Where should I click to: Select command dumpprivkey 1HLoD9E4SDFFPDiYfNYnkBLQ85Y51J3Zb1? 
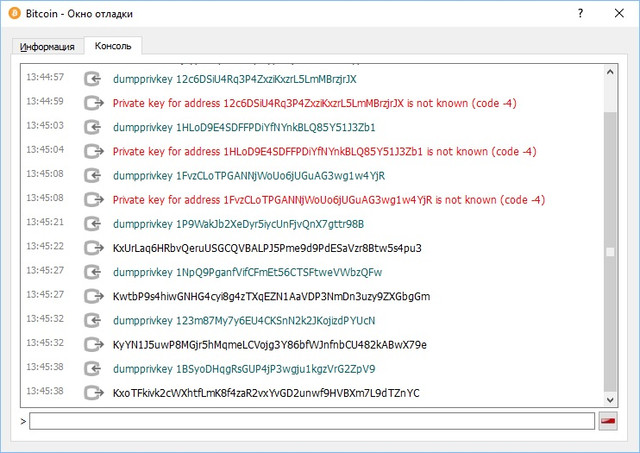click(244, 128)
